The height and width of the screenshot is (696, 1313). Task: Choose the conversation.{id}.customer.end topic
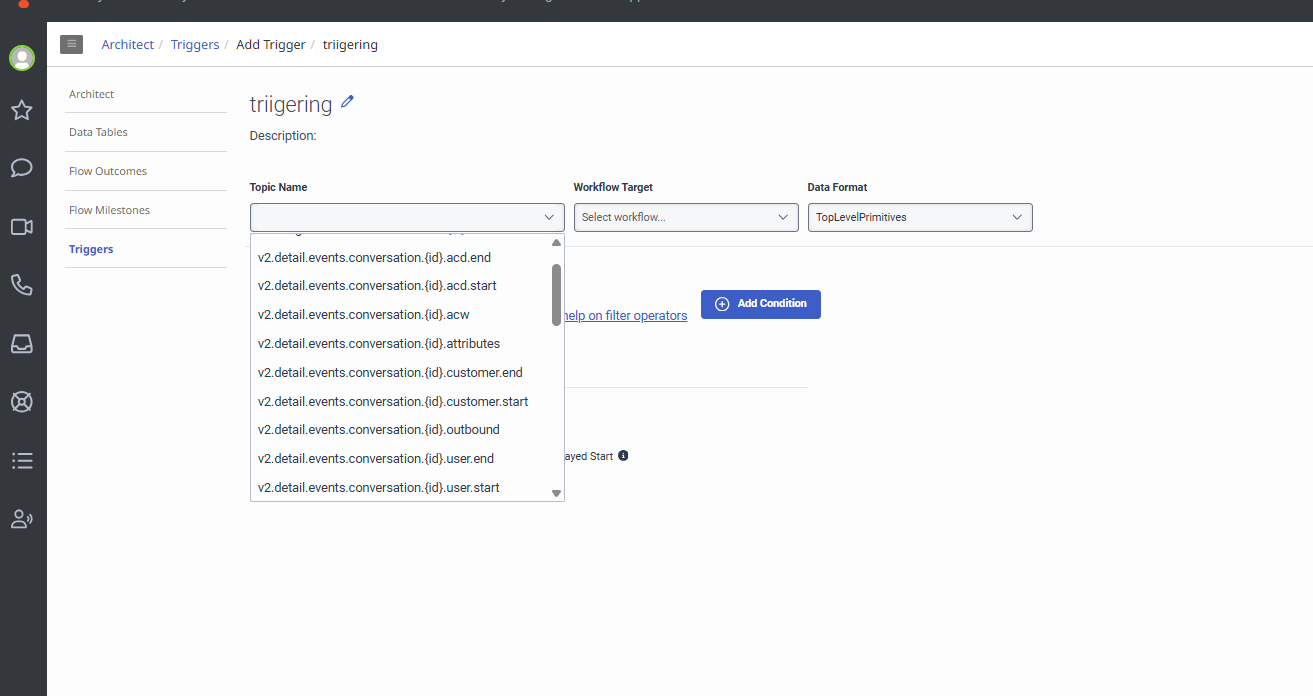(x=390, y=373)
